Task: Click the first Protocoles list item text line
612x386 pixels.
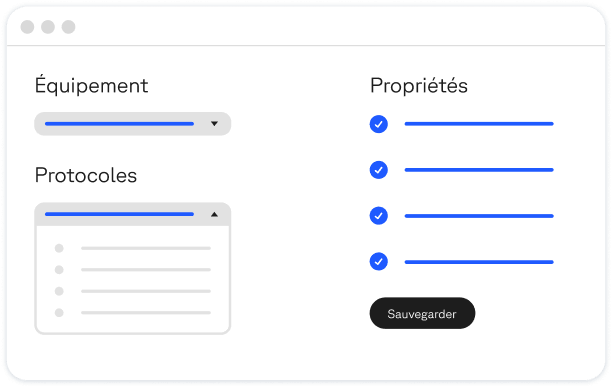Action: tap(146, 248)
